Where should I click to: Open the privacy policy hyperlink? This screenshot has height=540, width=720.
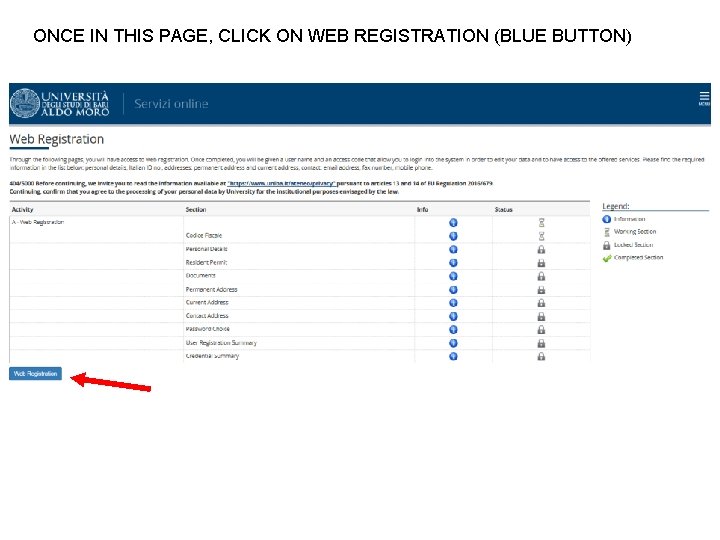click(281, 183)
